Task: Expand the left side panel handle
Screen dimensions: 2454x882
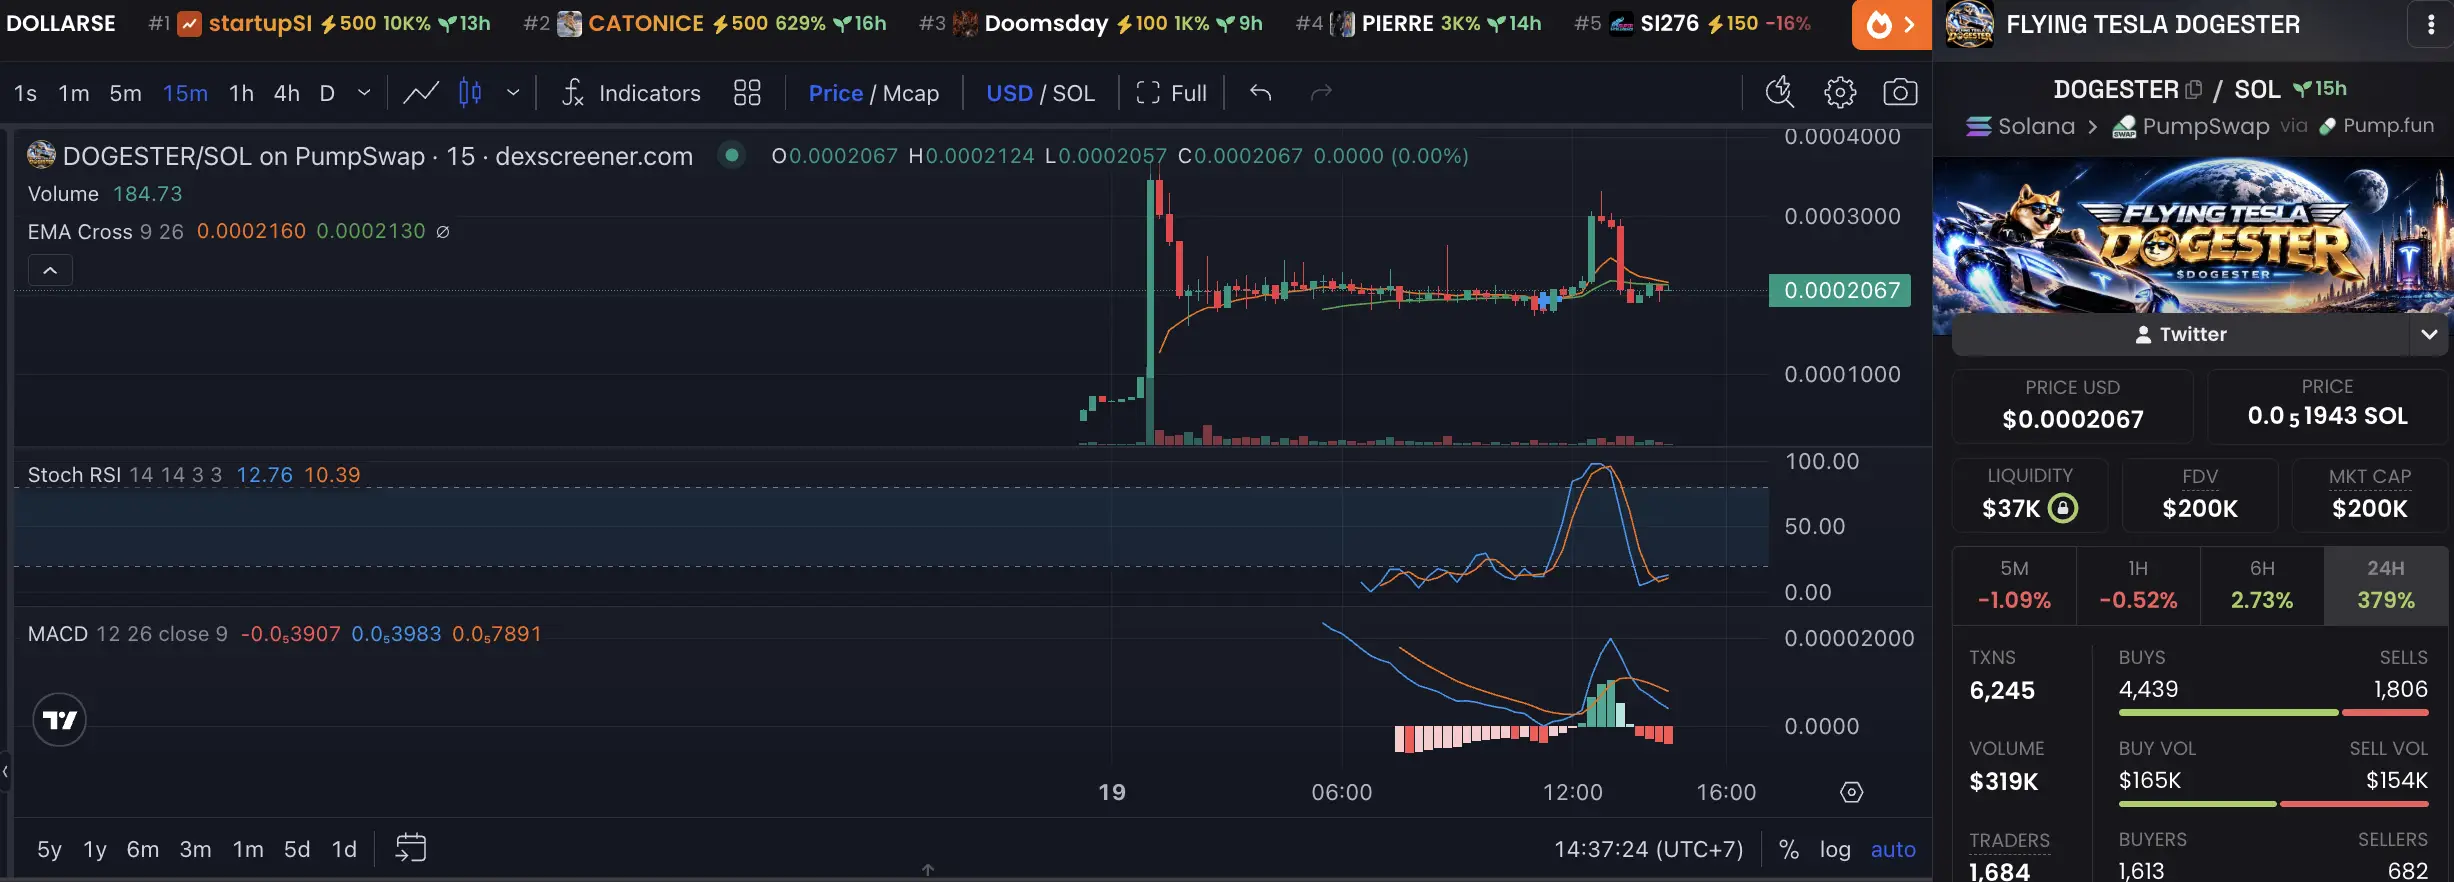Action: coord(5,771)
